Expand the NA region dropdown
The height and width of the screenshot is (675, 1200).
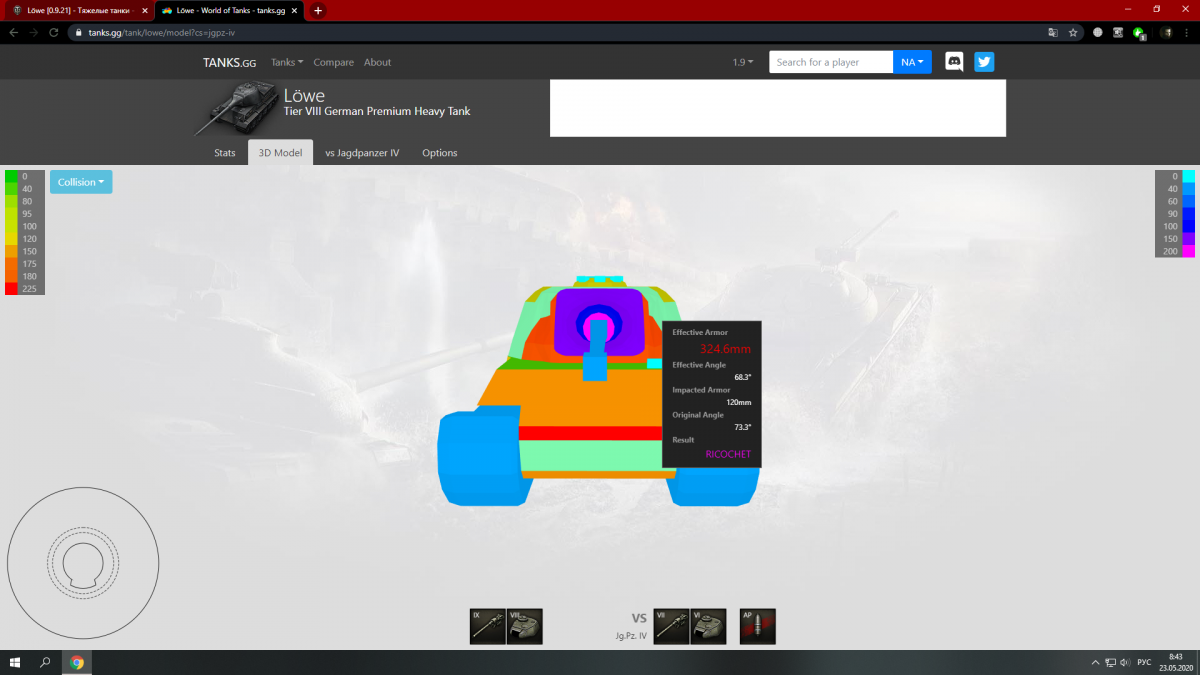coord(912,62)
